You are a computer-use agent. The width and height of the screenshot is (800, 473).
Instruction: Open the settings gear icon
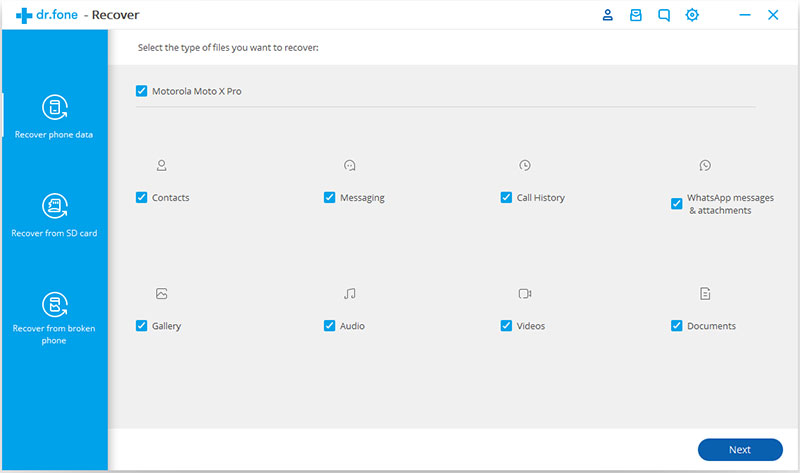click(x=692, y=15)
